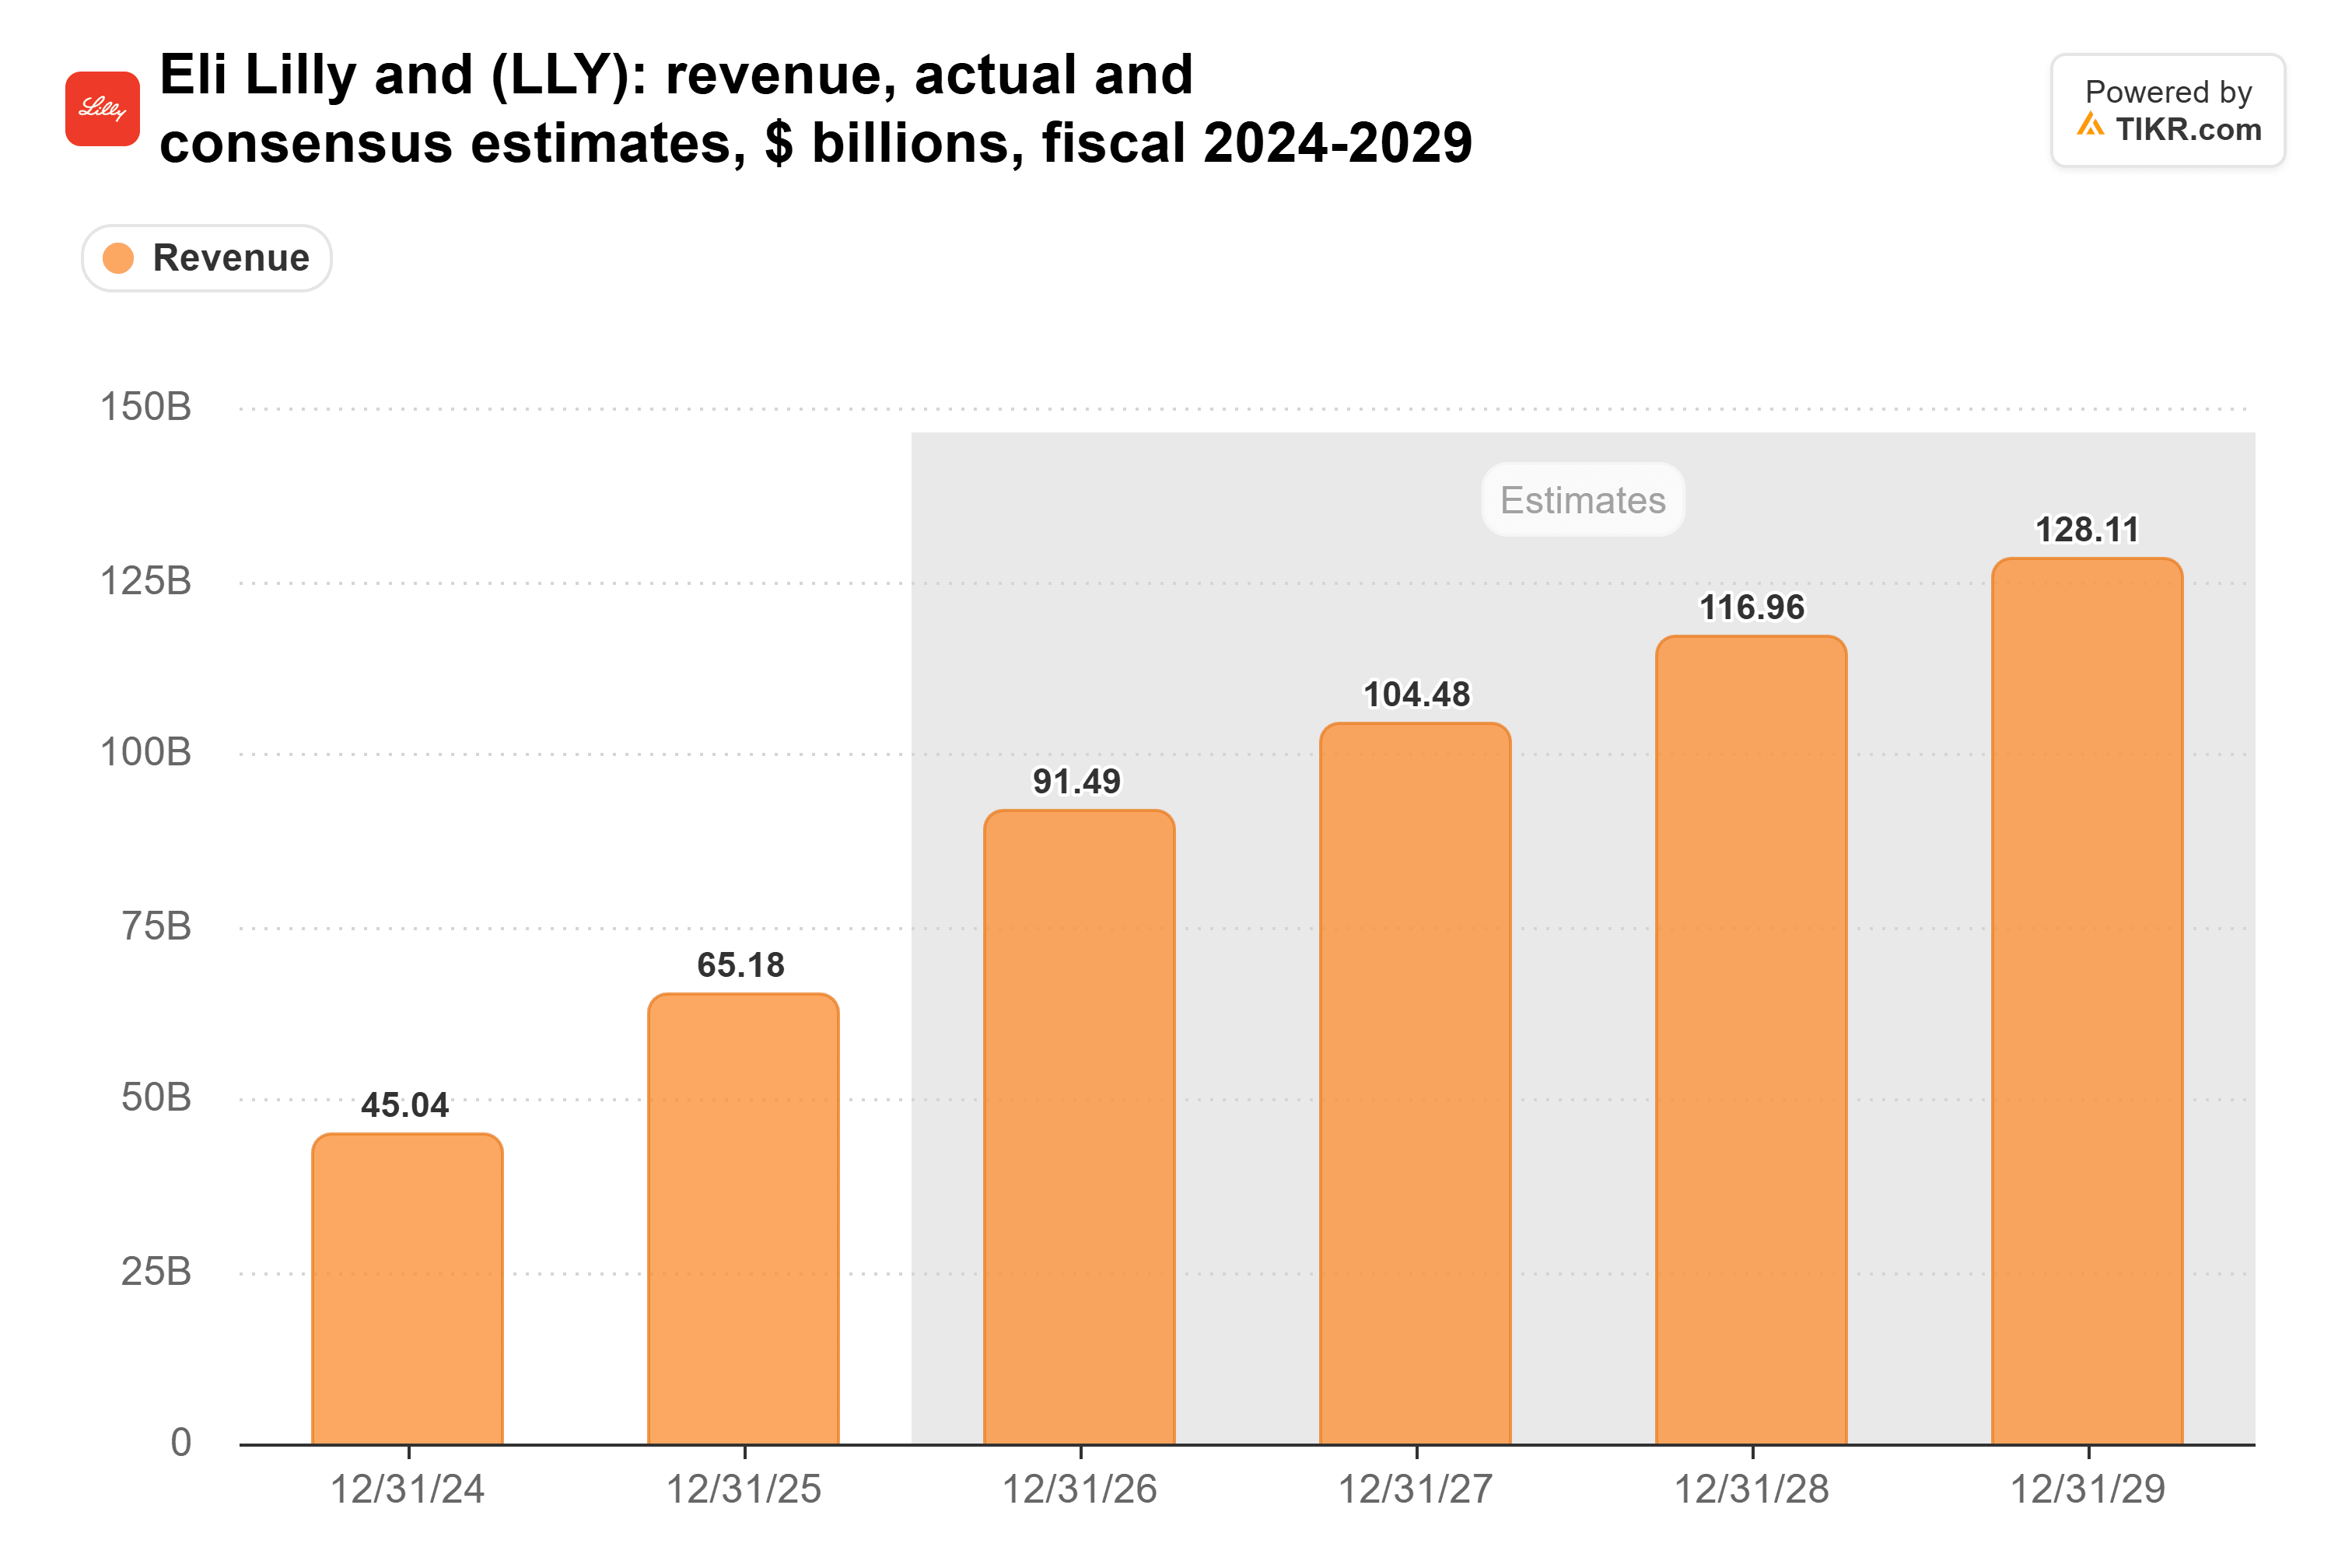The height and width of the screenshot is (1568, 2352).
Task: Click the 104.48 data label
Action: point(1417,694)
